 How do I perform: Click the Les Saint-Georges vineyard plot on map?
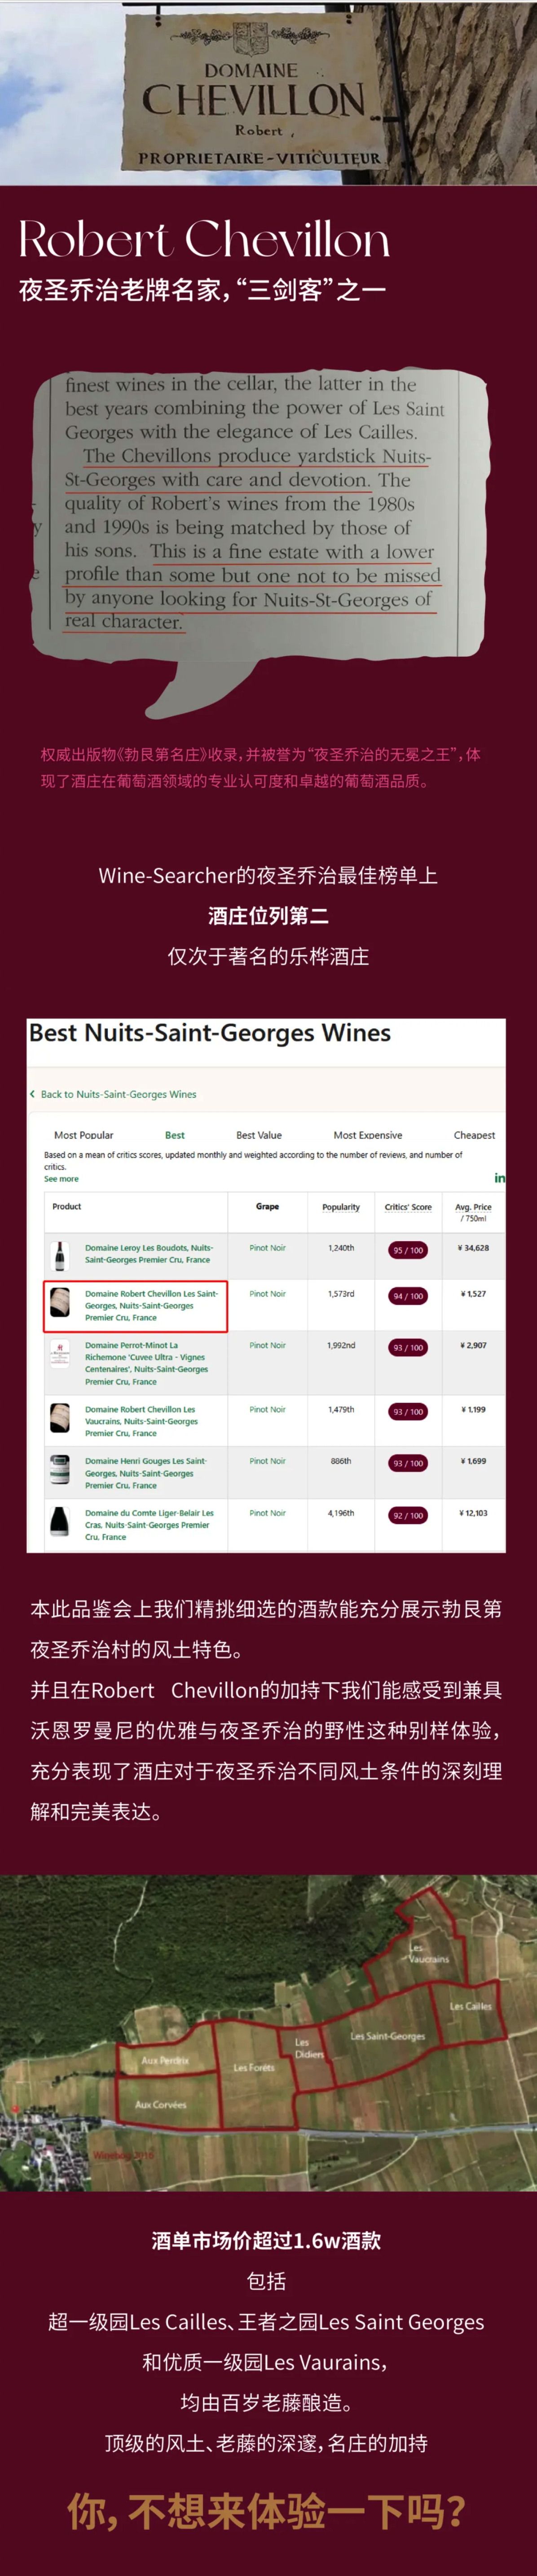click(x=387, y=2035)
